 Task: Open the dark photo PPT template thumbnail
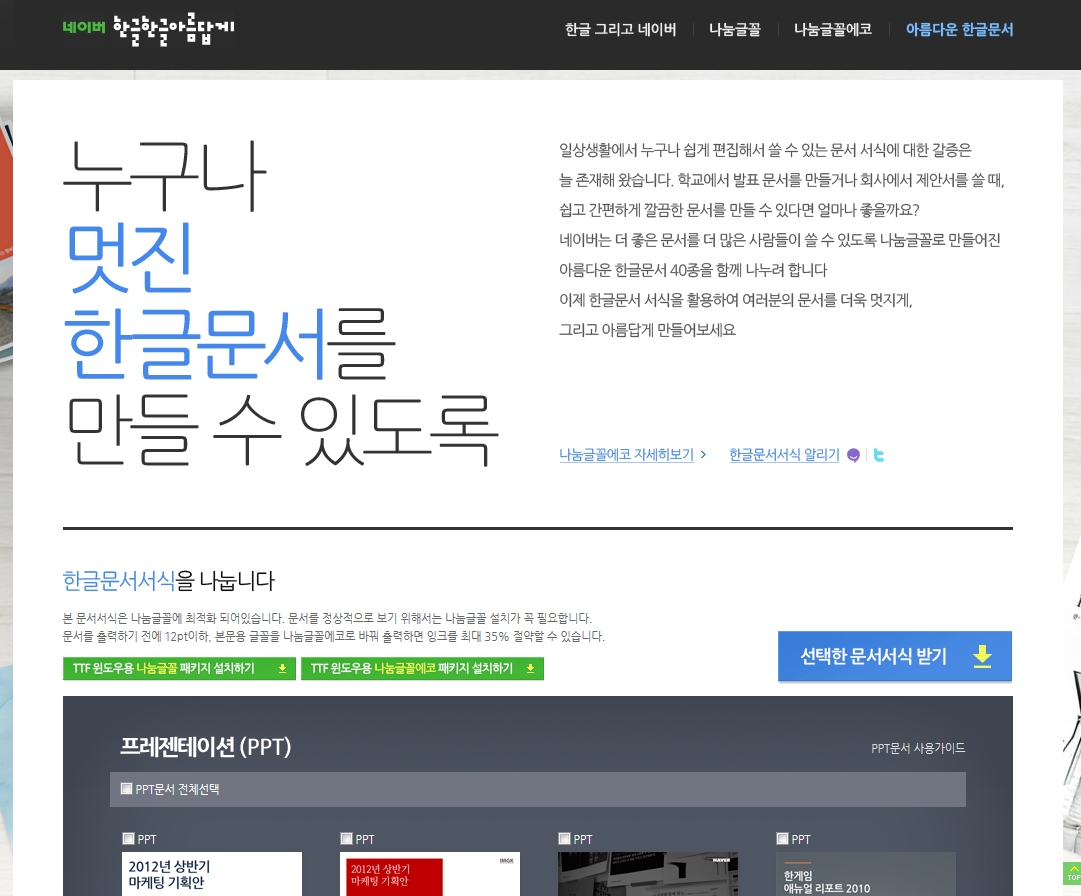tap(648, 874)
